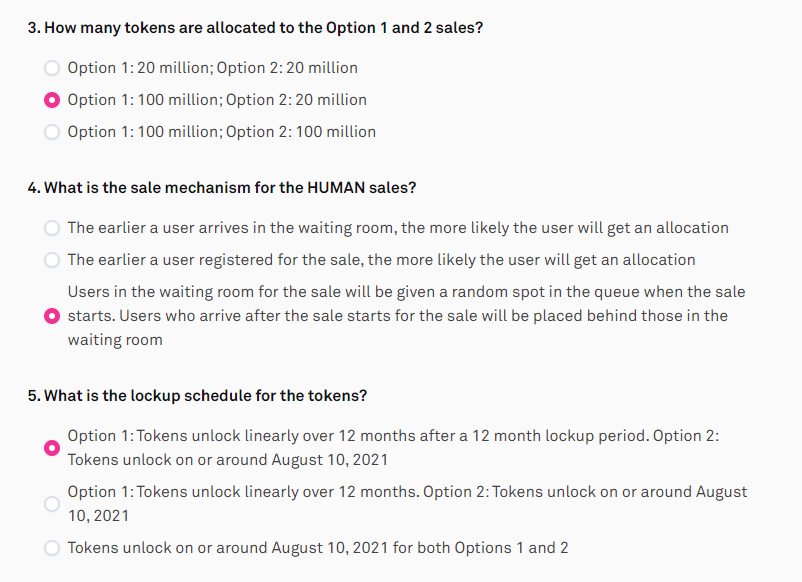The width and height of the screenshot is (802, 582).
Task: Click label text 'The earlier a user registered for the sale'
Action: pos(215,260)
